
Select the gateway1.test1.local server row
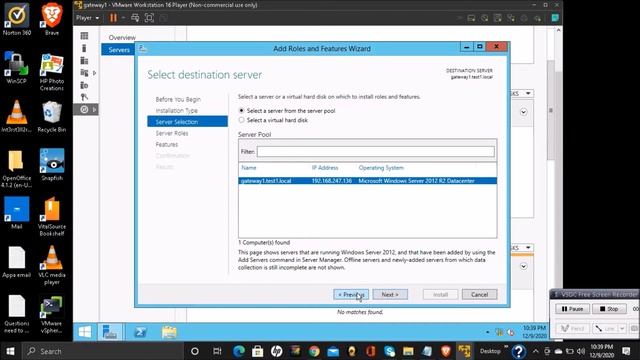pyautogui.click(x=367, y=180)
